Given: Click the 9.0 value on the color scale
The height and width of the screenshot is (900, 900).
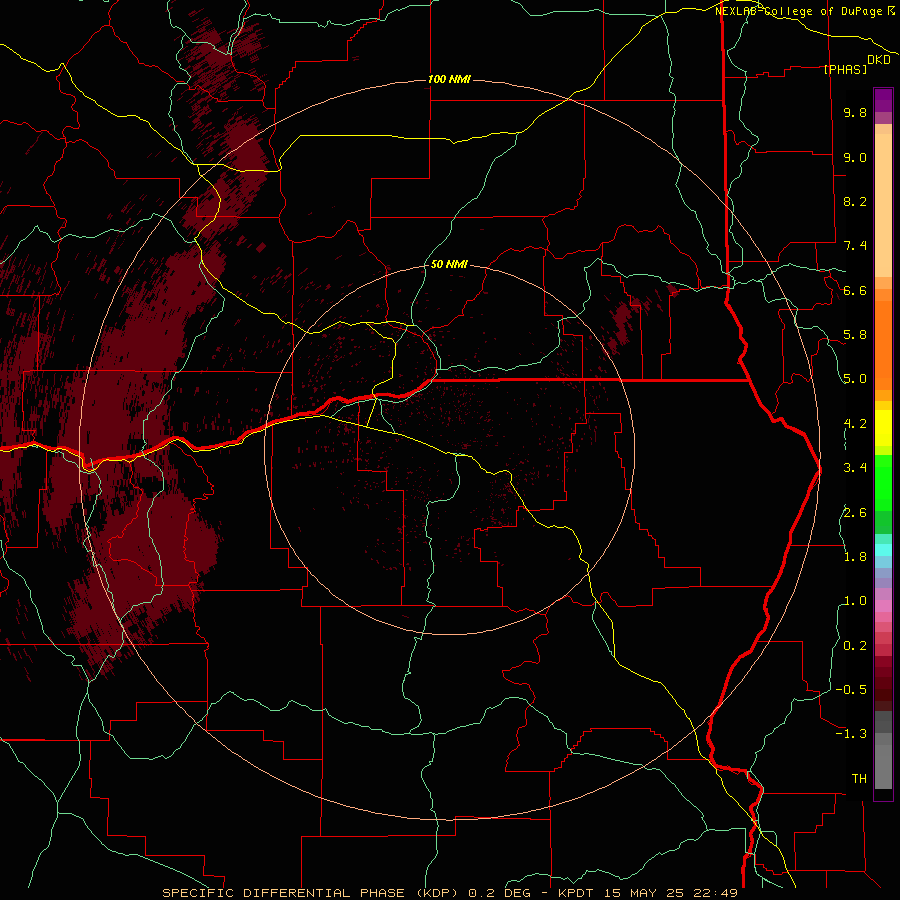Looking at the screenshot, I should (855, 157).
